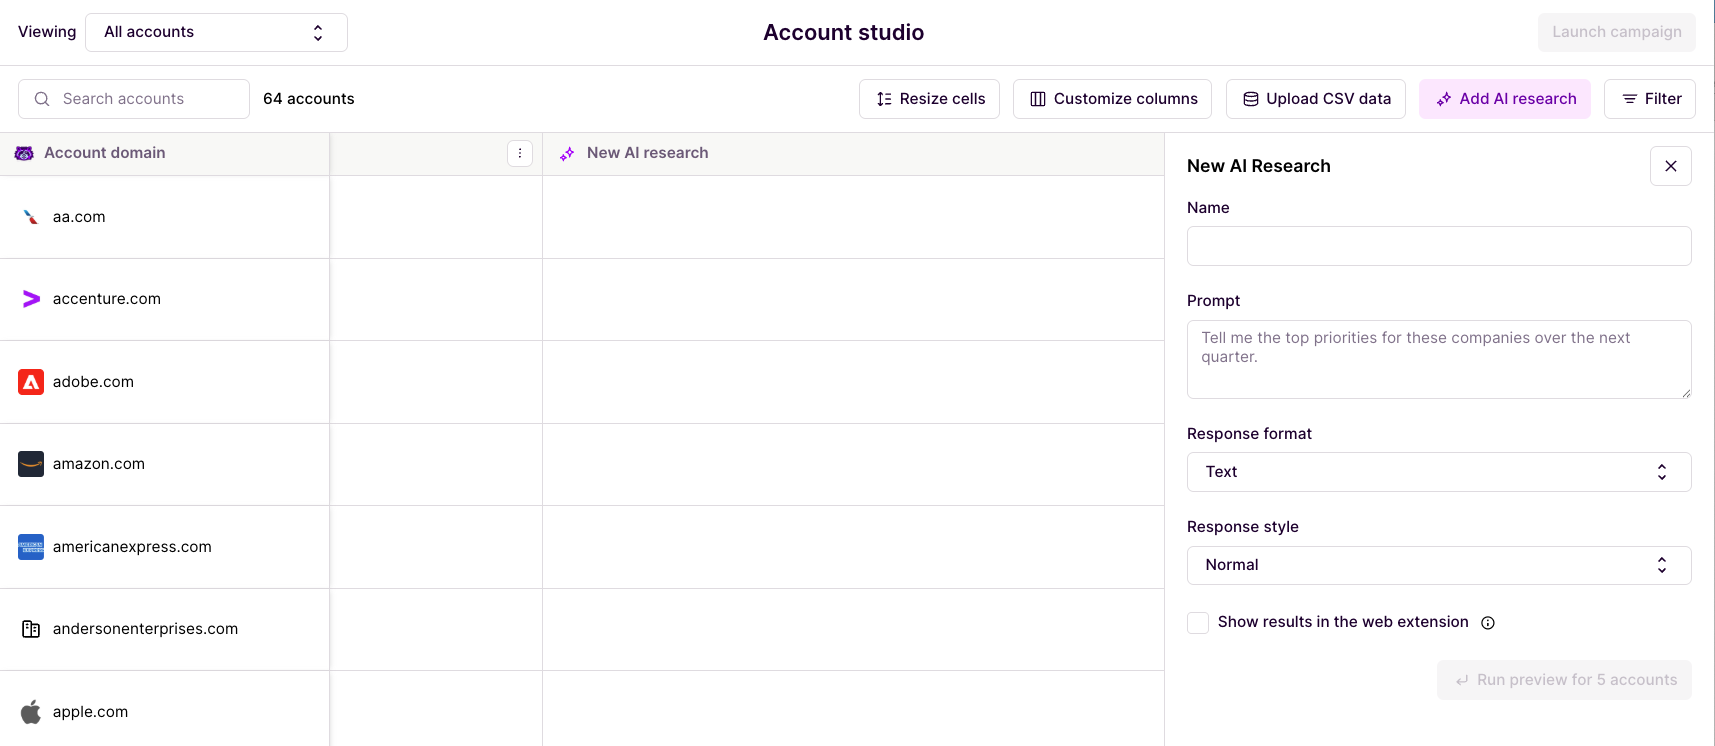Click the info icon beside web extension option
Viewport: 1715px width, 746px height.
1488,623
